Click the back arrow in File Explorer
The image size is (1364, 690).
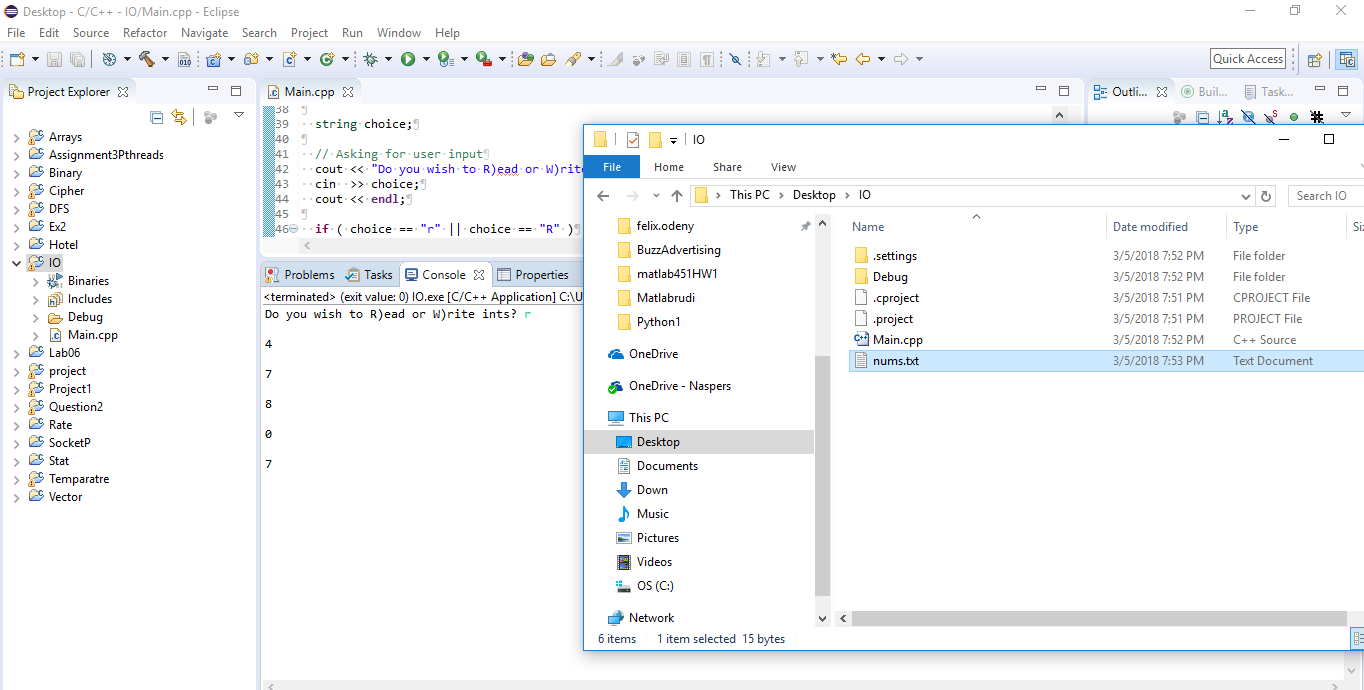[603, 195]
